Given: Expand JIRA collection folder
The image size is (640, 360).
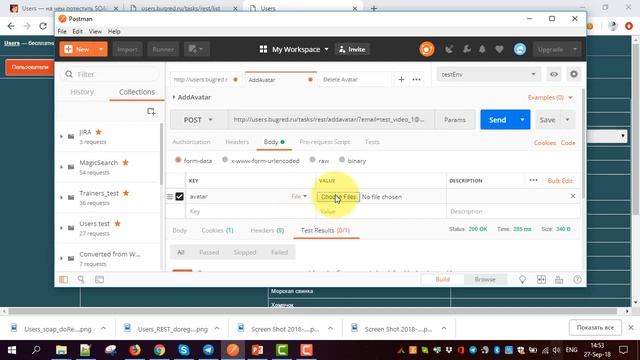Looking at the screenshot, I should tap(62, 136).
